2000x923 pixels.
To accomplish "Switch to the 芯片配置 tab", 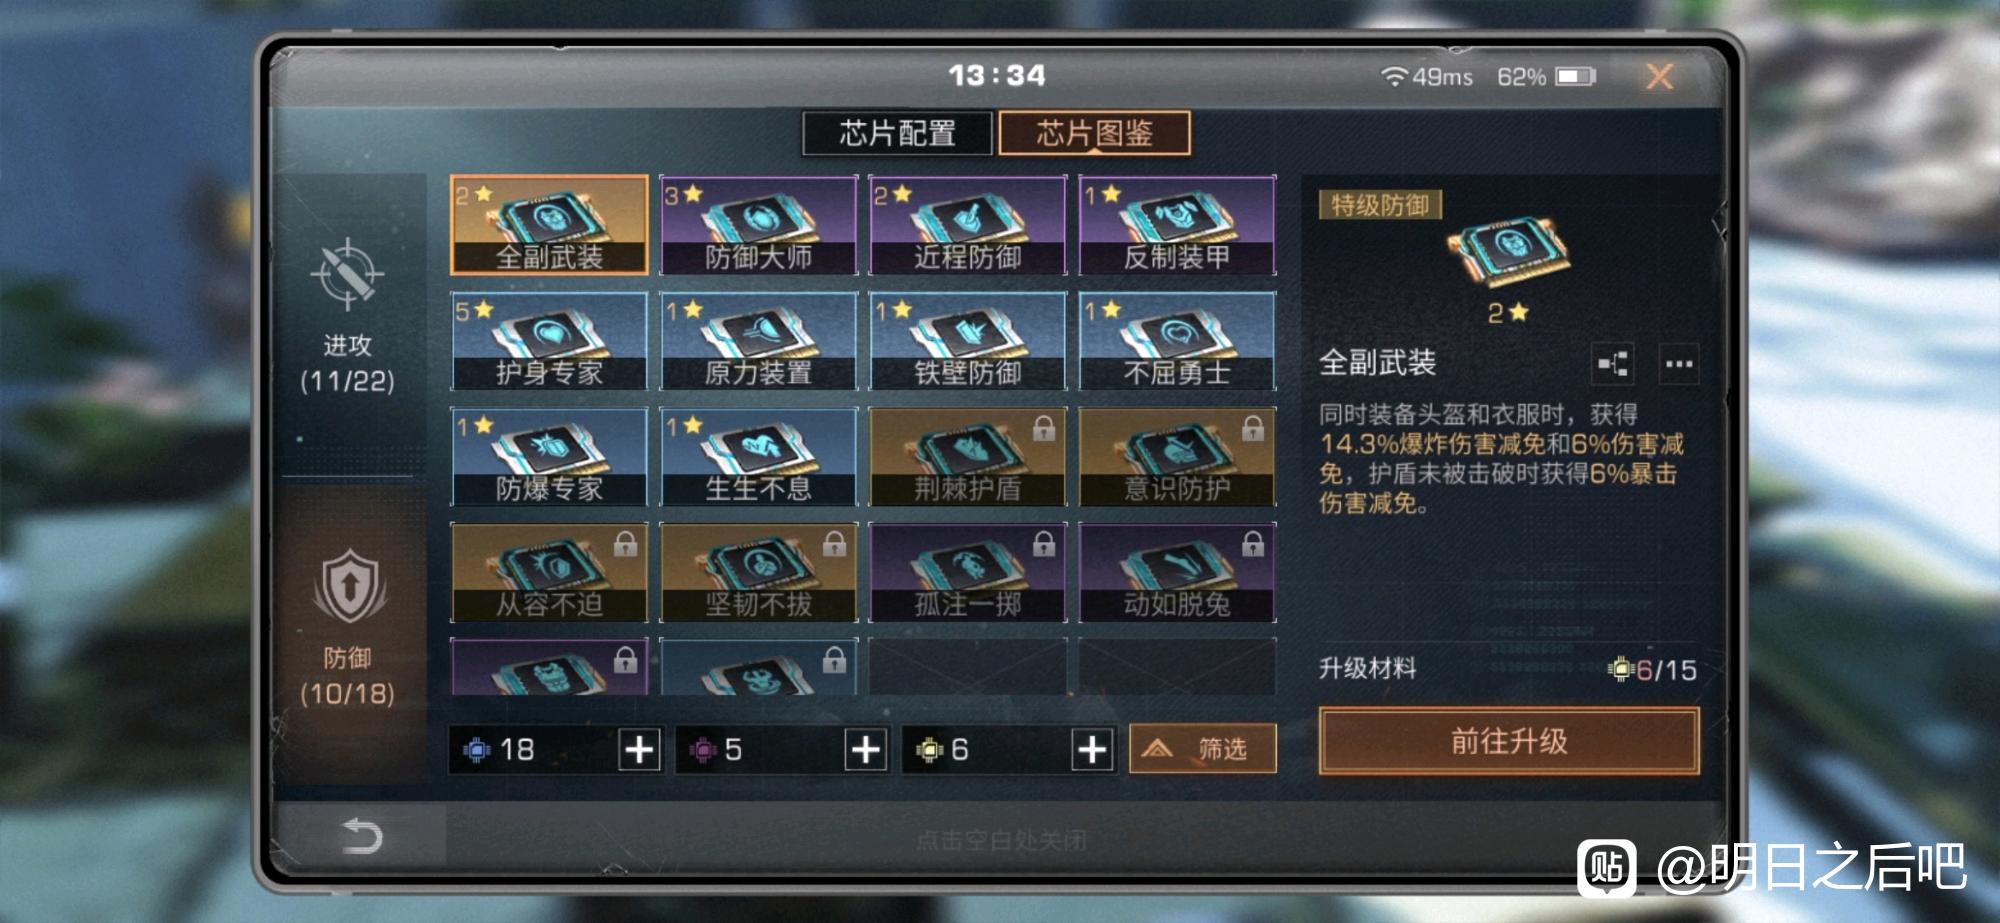I will (897, 133).
